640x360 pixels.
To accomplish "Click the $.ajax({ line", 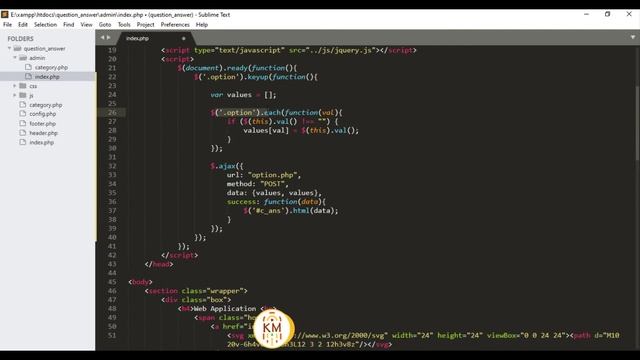I will pyautogui.click(x=227, y=166).
